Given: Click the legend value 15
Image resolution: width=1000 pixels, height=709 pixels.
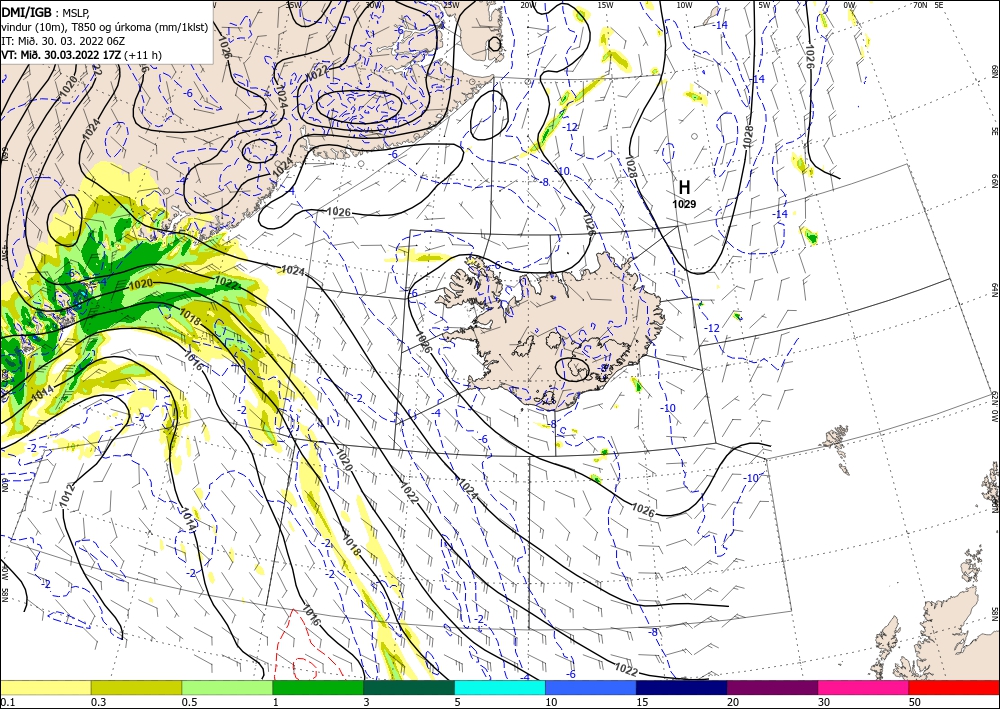Looking at the screenshot, I should (642, 702).
